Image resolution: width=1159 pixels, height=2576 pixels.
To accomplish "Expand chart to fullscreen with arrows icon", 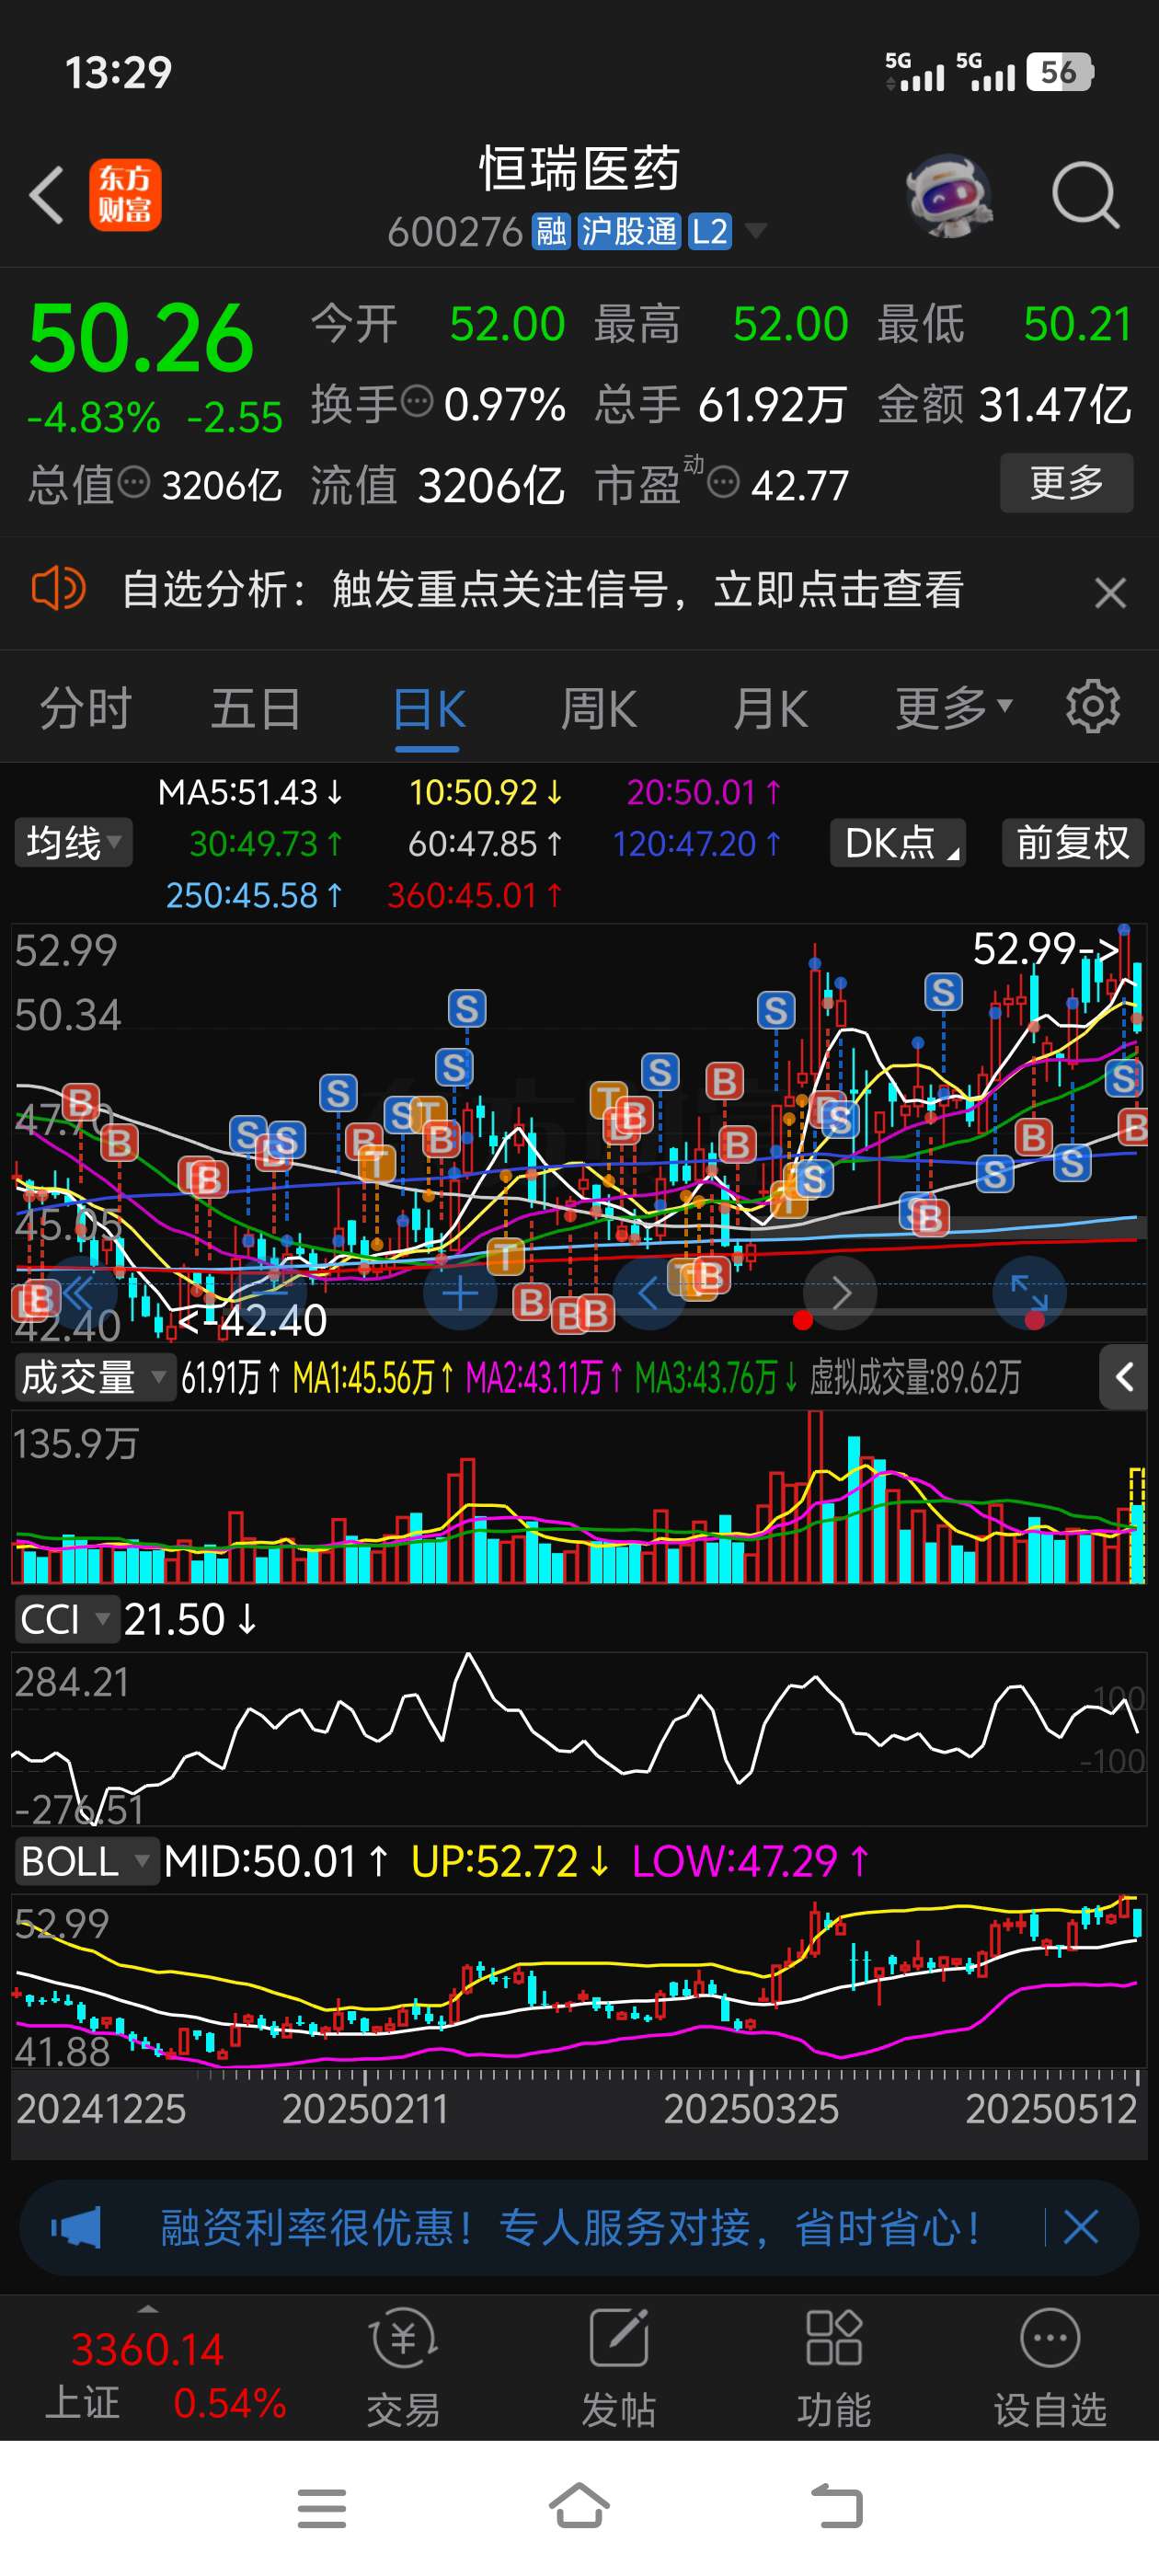I will point(1029,1293).
